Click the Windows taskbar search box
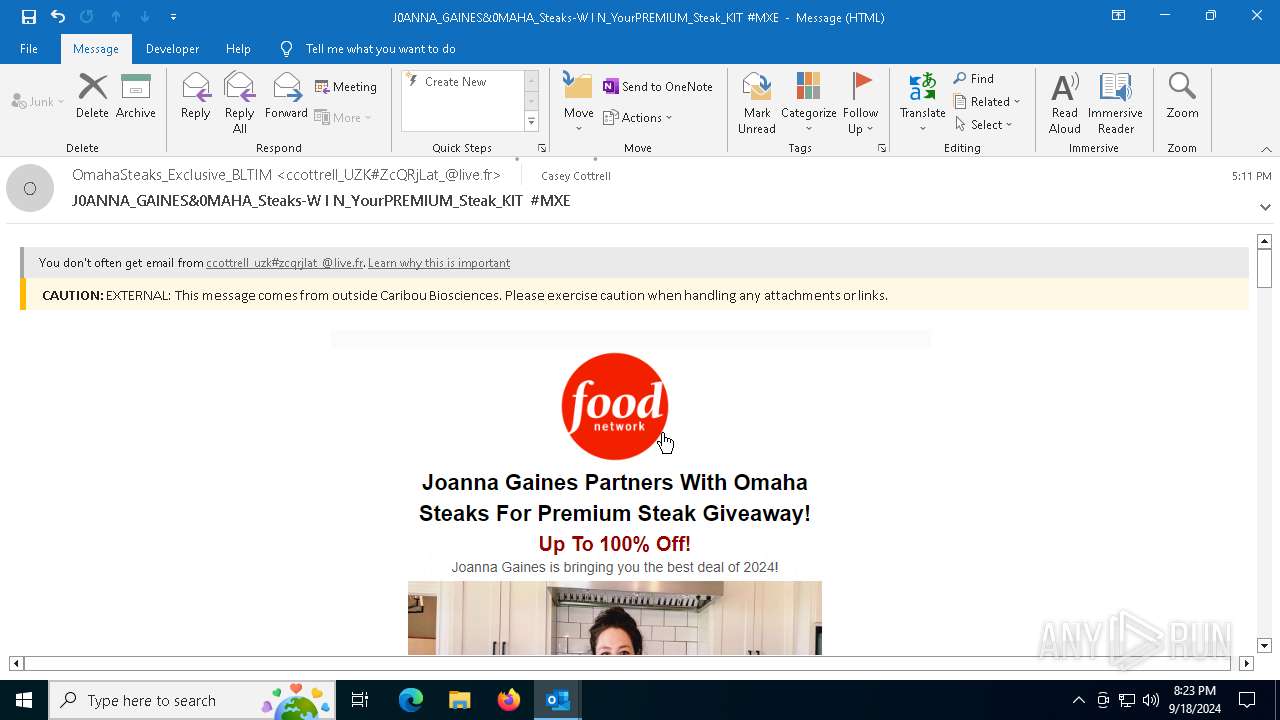This screenshot has height=720, width=1280. pyautogui.click(x=192, y=700)
